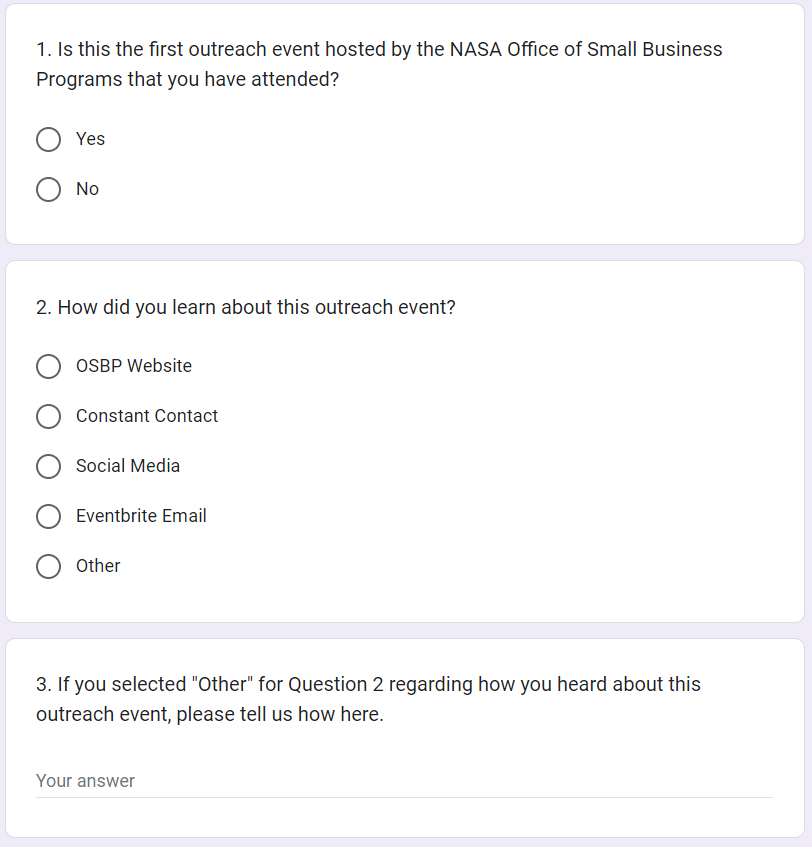This screenshot has height=847, width=812.
Task: Click the 'Other' option label text
Action: (x=98, y=566)
